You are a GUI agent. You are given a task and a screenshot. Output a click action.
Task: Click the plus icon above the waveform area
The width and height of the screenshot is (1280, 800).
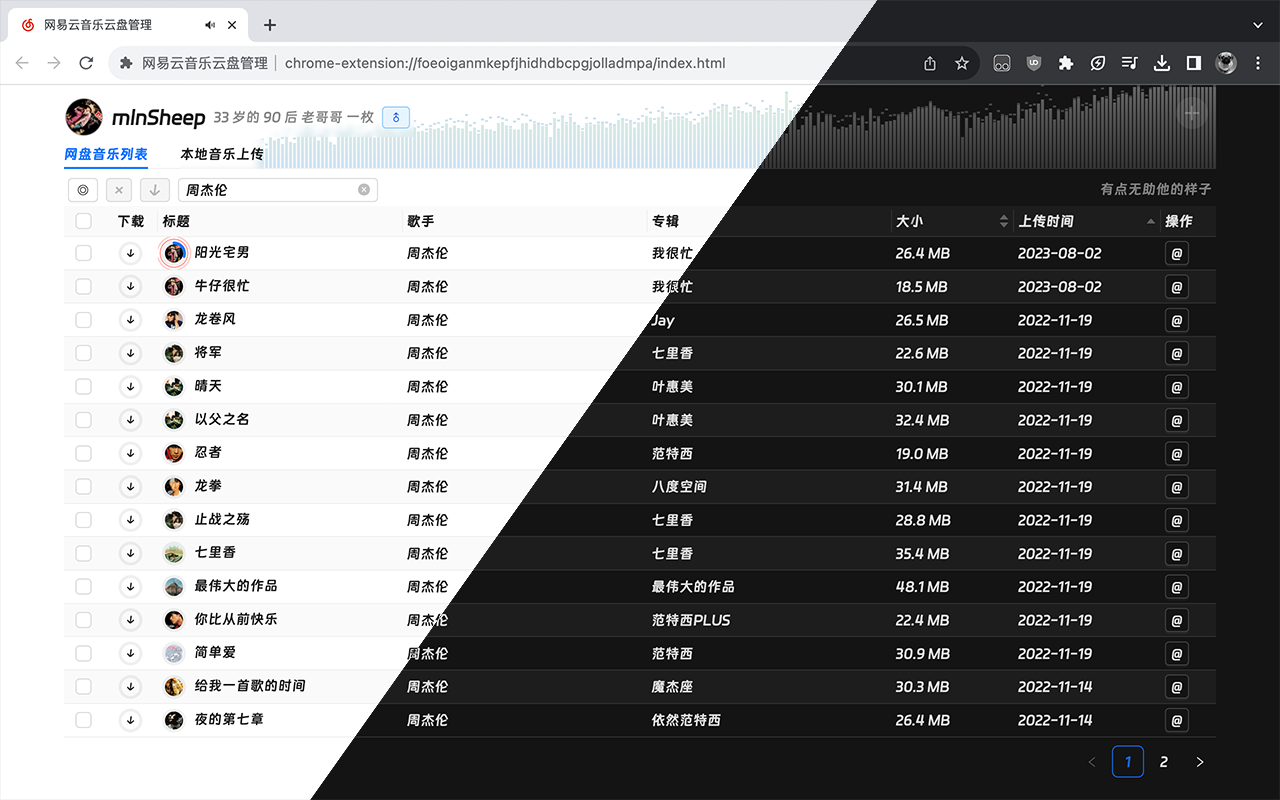pyautogui.click(x=1192, y=113)
